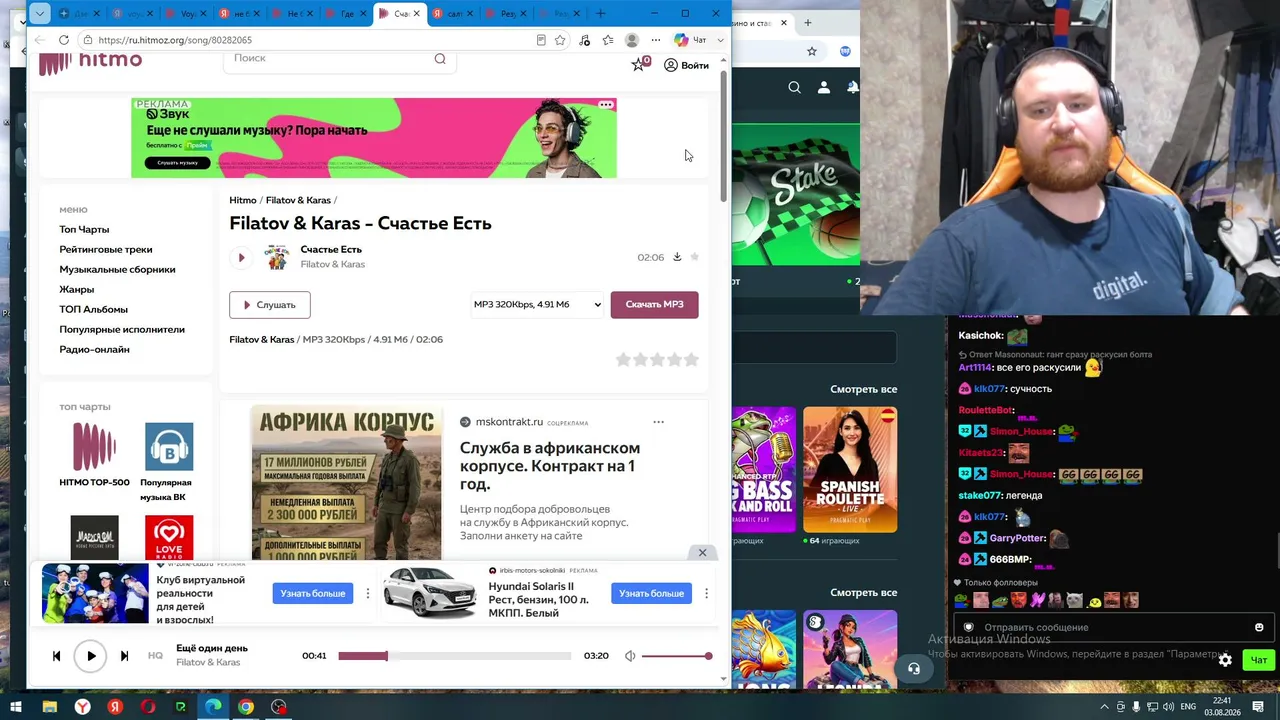Click the Слушать button
The height and width of the screenshot is (720, 1280).
click(270, 305)
